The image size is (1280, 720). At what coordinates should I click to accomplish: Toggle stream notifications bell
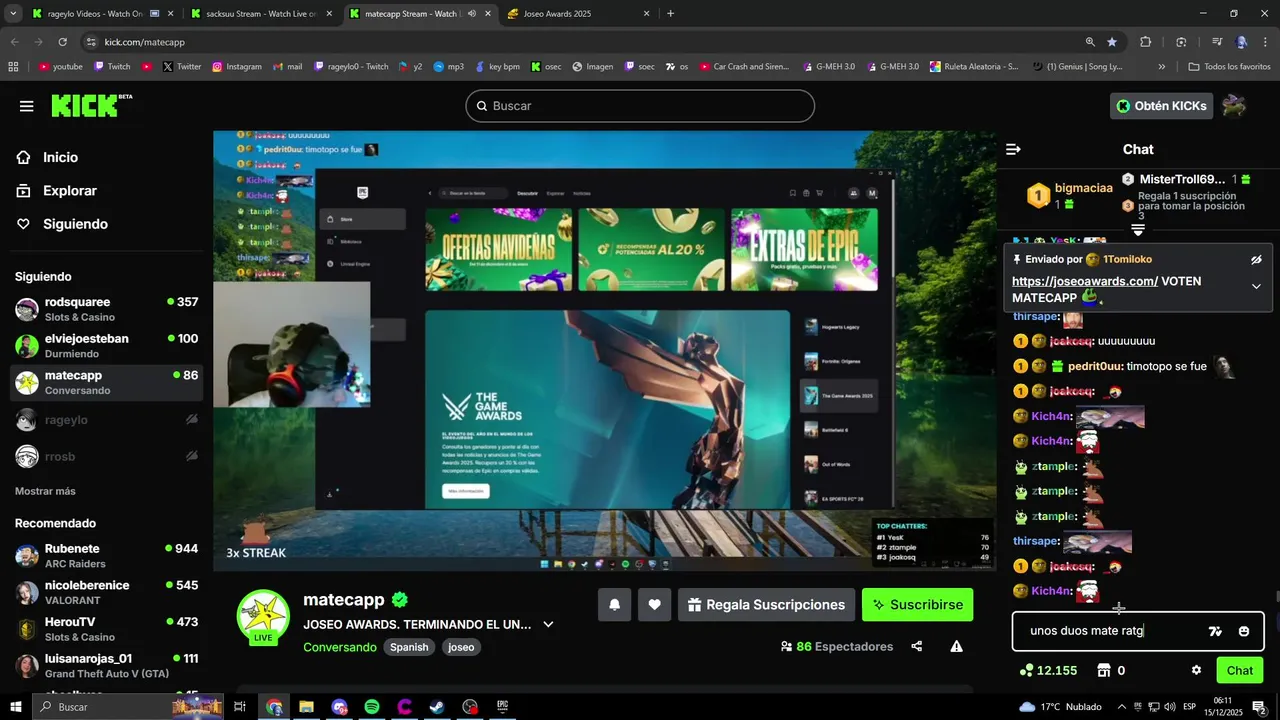[x=614, y=604]
